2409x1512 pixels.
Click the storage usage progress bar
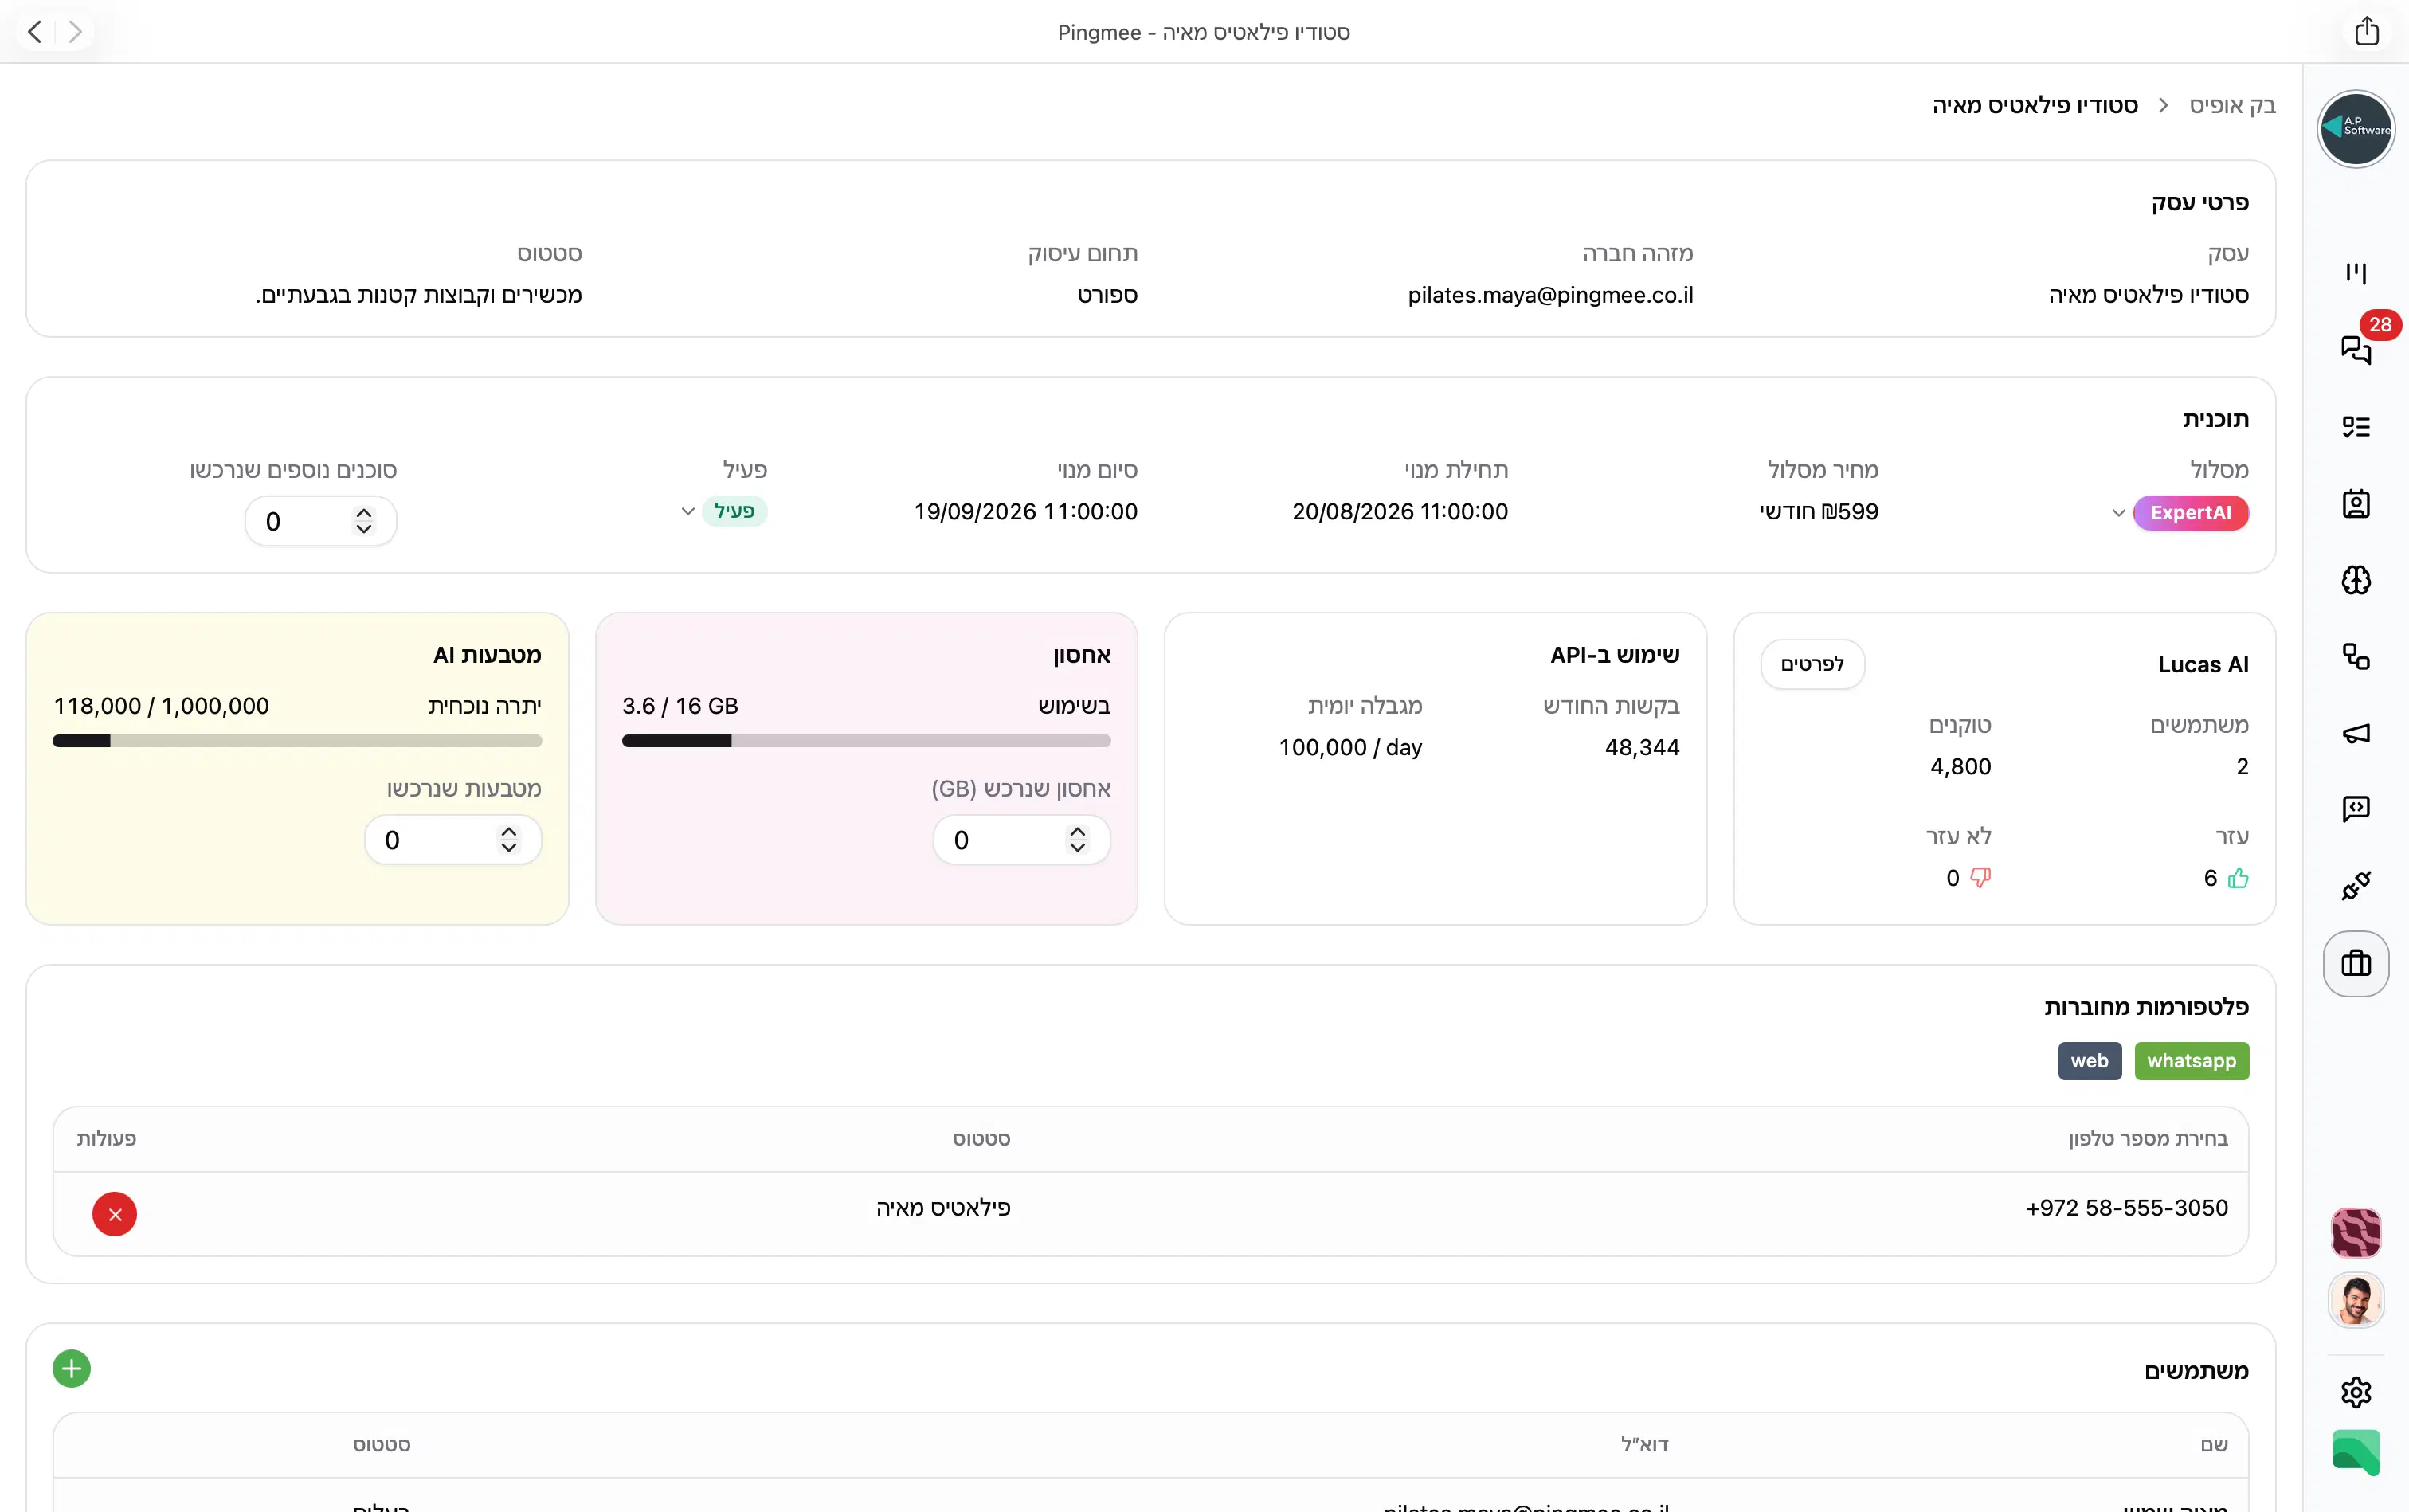pyautogui.click(x=866, y=741)
